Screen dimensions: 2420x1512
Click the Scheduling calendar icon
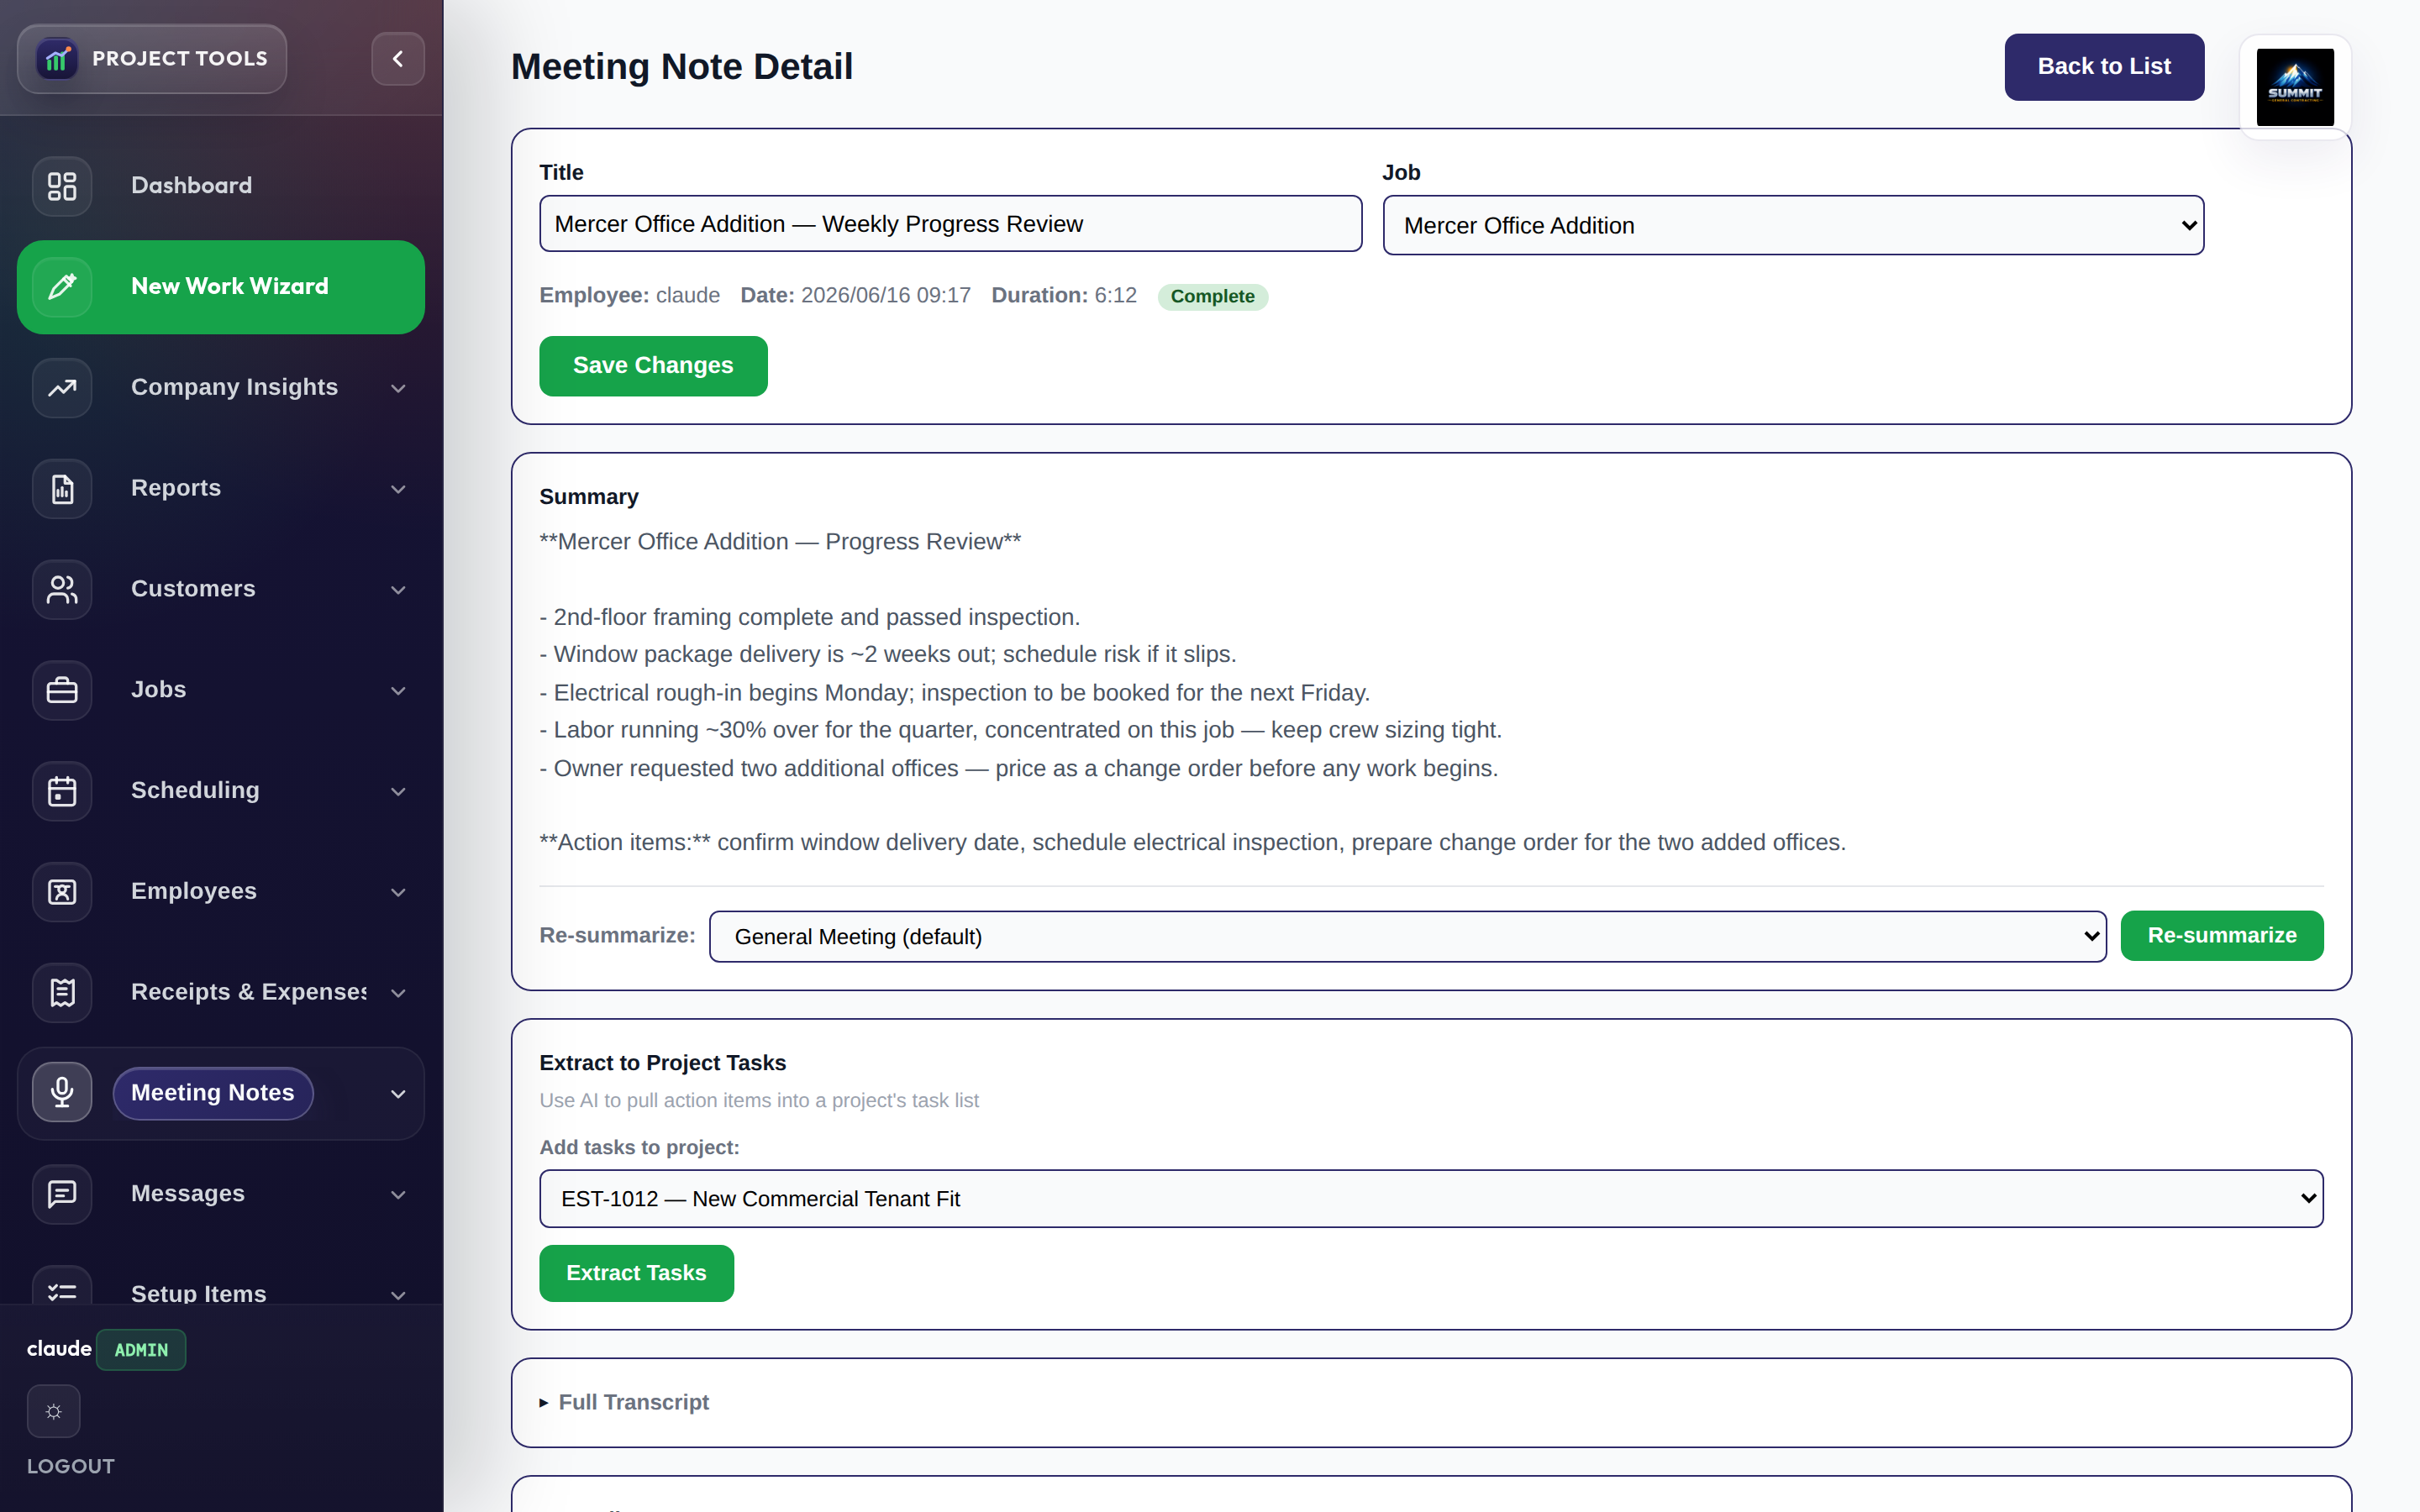pos(62,791)
